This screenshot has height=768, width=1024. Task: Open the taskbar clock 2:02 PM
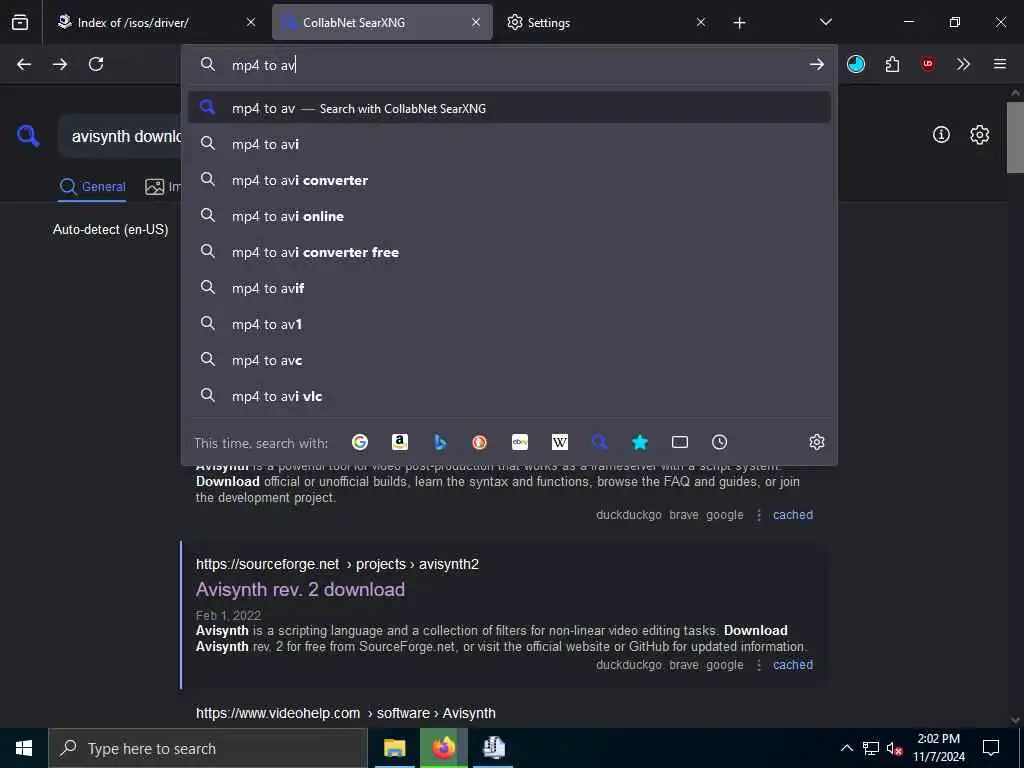click(x=938, y=748)
